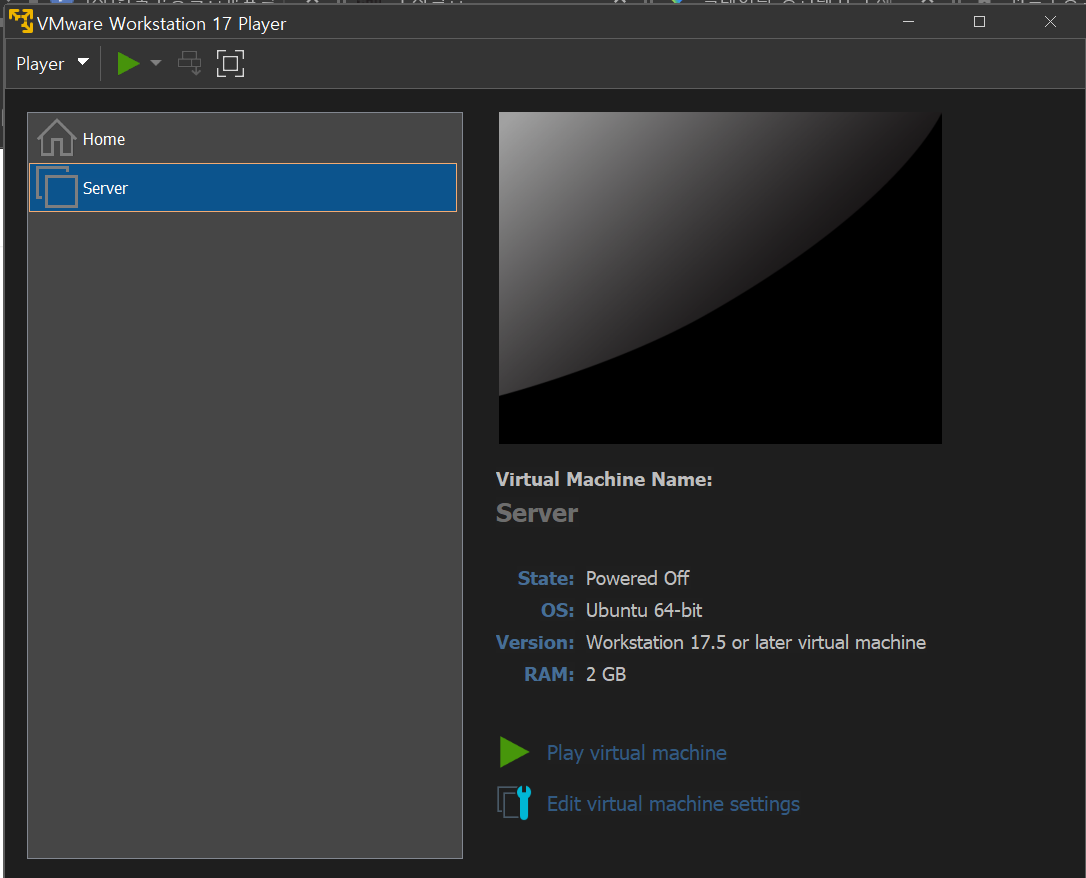Image resolution: width=1086 pixels, height=878 pixels.
Task: Close the VMware Workstation Player window
Action: pos(1050,21)
